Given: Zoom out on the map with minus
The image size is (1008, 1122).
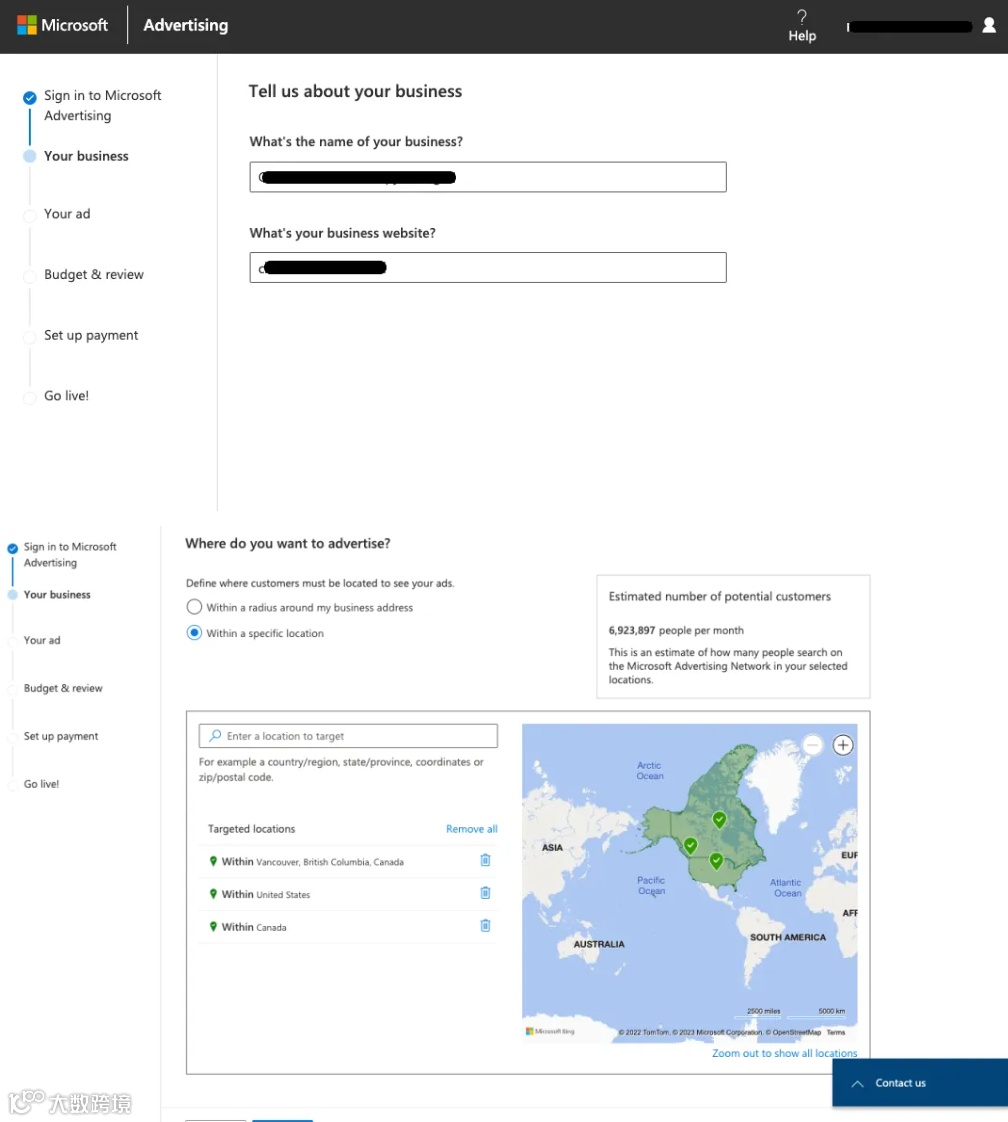Looking at the screenshot, I should (813, 746).
